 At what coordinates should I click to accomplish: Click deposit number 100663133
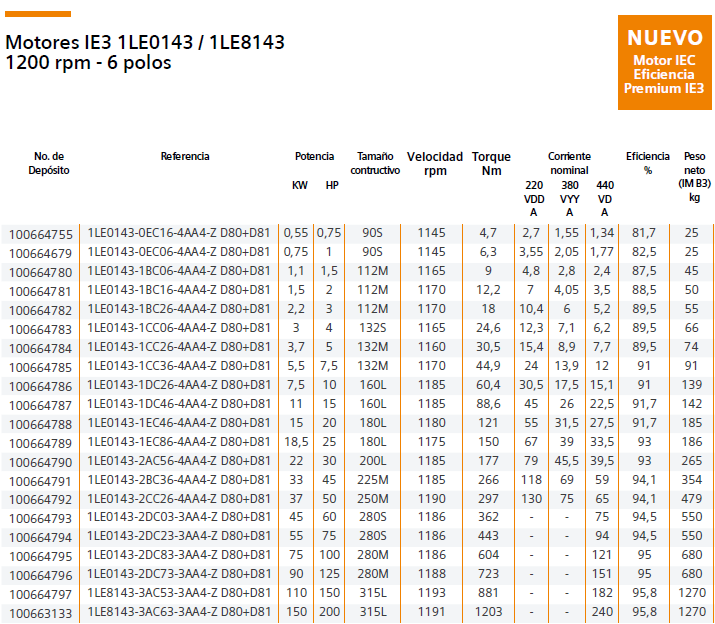point(41,612)
